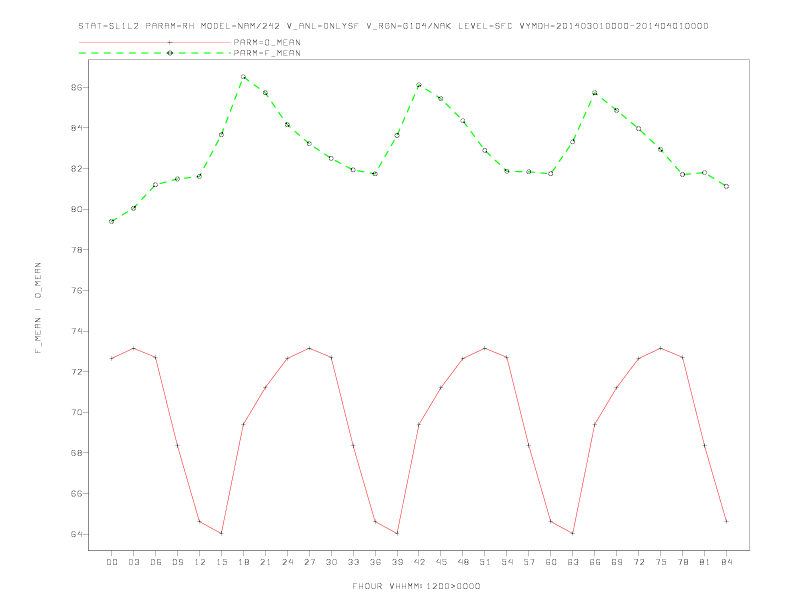The image size is (792, 612).
Task: Click the green F_MEAN peak marker at hour 18
Action: (x=243, y=77)
